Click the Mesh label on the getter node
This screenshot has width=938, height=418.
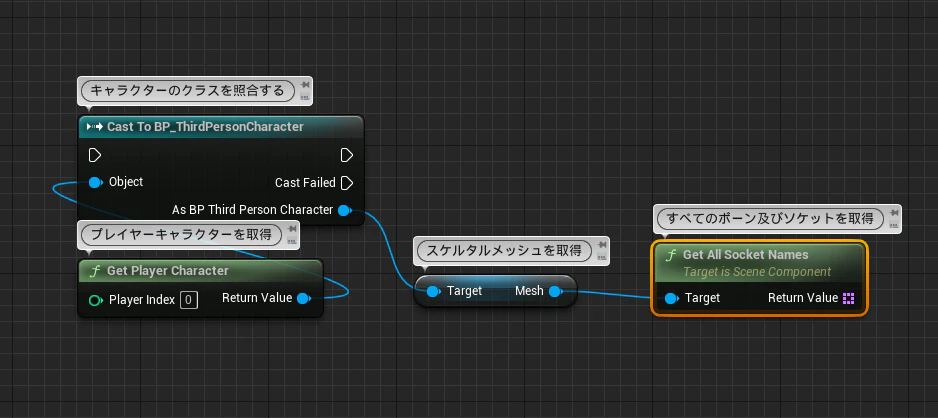(529, 291)
